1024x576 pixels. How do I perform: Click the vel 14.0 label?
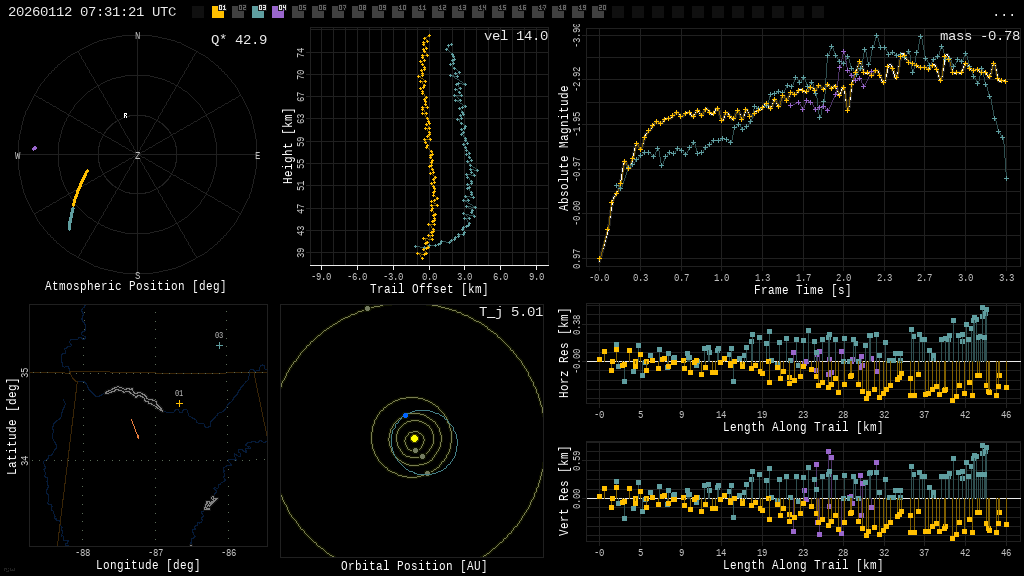(x=515, y=36)
